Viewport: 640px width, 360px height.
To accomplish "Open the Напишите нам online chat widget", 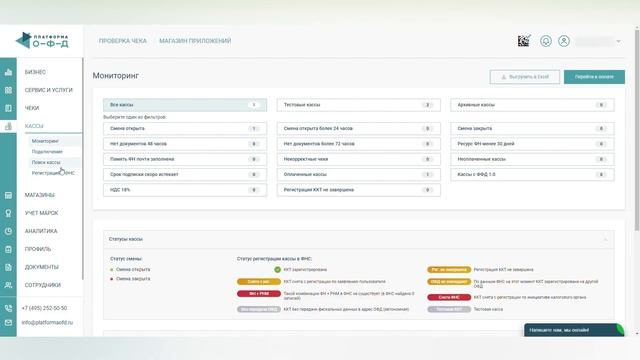I will (574, 330).
